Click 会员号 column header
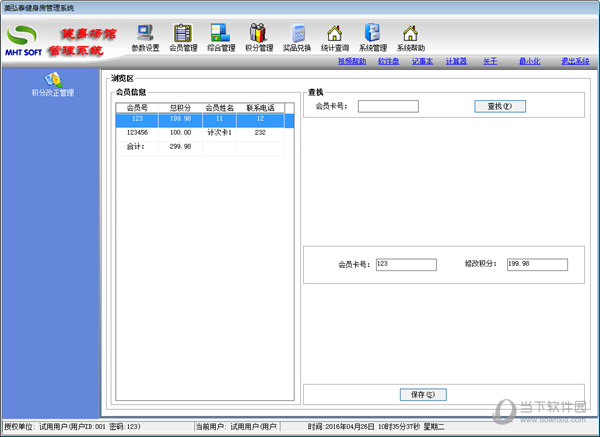Screen dimensions: 600x437 tap(137, 108)
